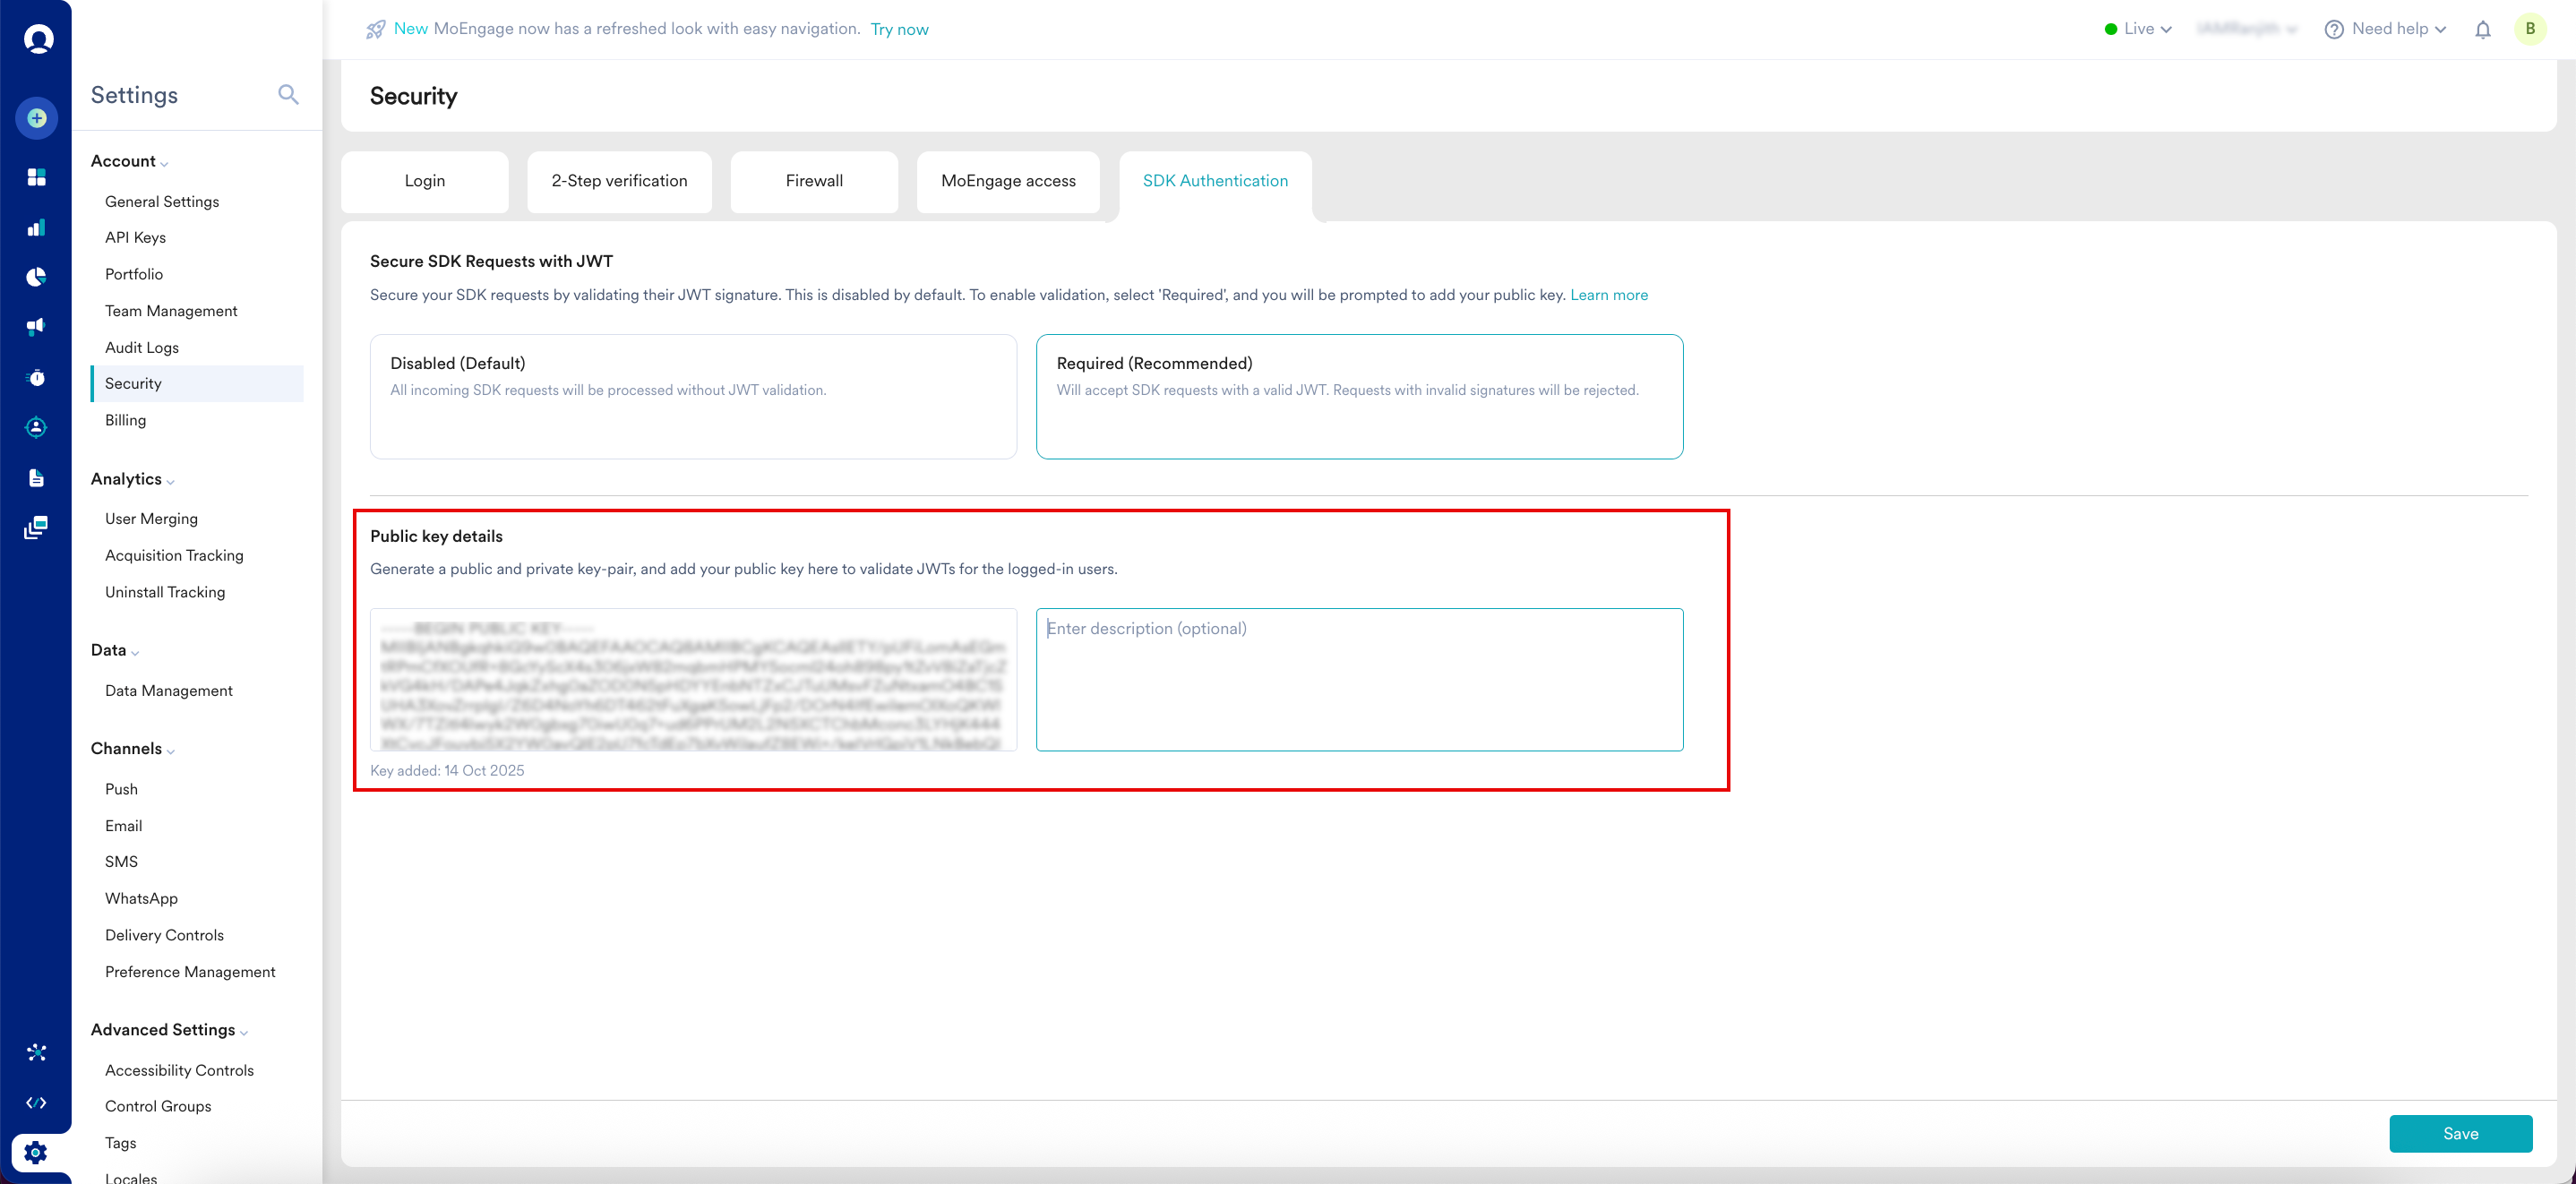Open the Live environment dropdown

[2138, 29]
